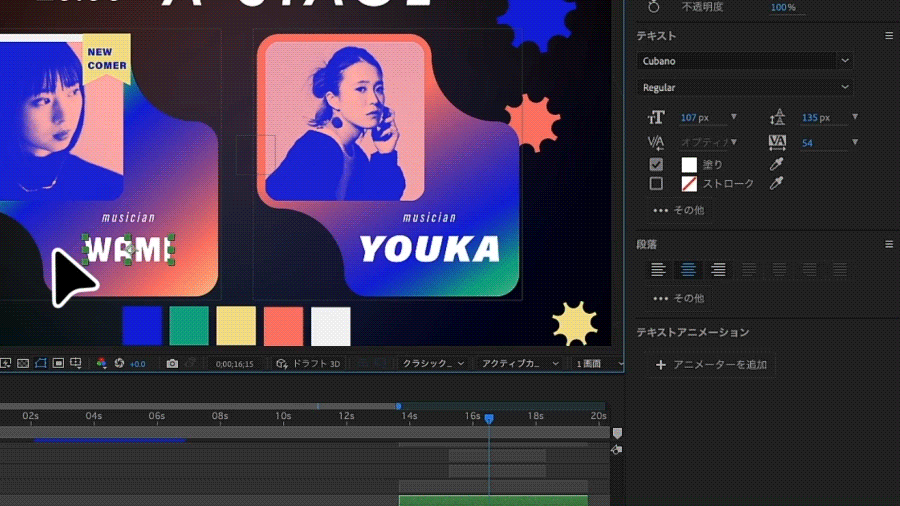The height and width of the screenshot is (506, 900).
Task: Take a snapshot with the camera icon
Action: click(172, 363)
